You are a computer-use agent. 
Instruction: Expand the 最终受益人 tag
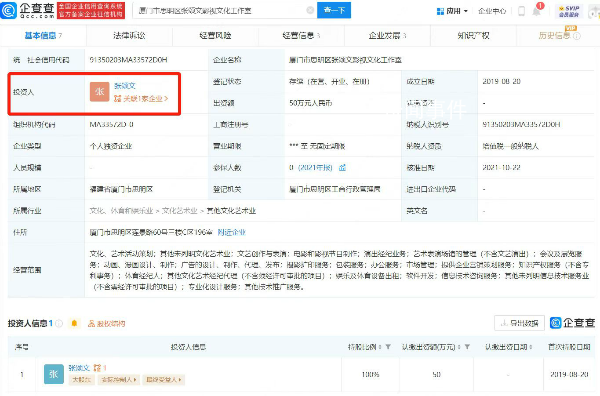tap(163, 380)
